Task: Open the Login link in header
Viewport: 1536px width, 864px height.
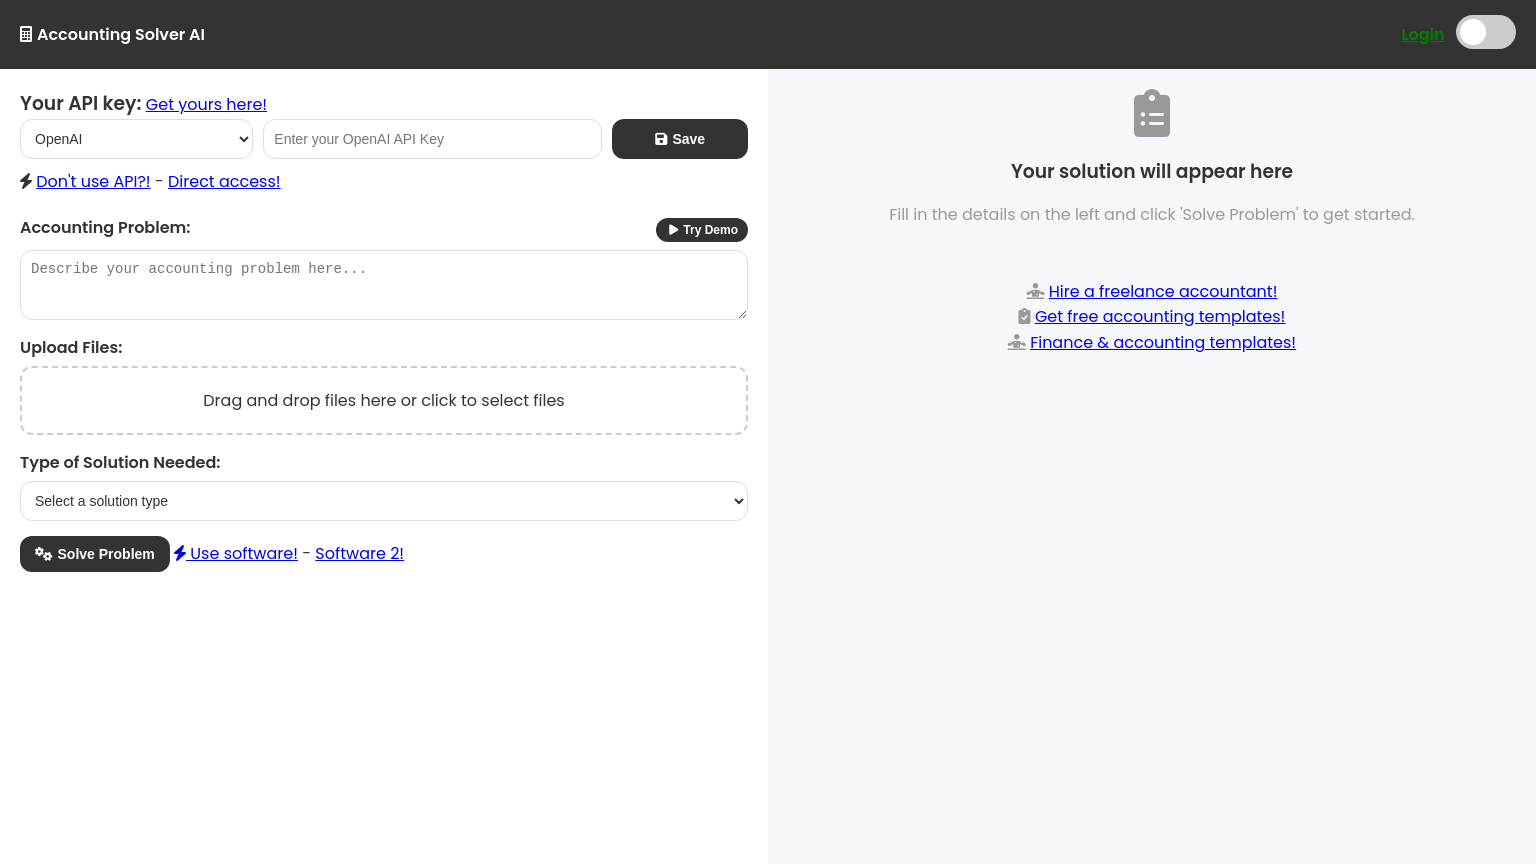Action: point(1422,34)
